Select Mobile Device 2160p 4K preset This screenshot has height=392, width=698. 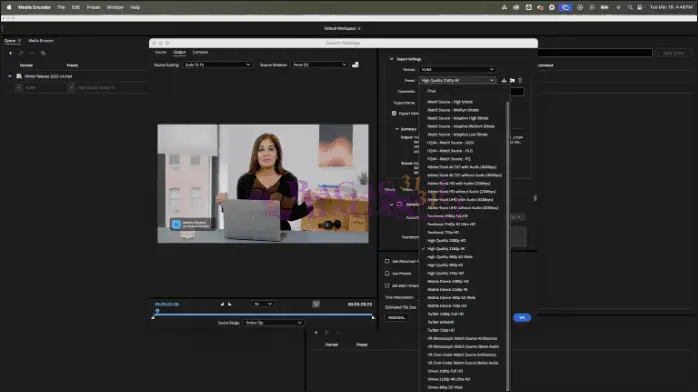[x=447, y=290]
